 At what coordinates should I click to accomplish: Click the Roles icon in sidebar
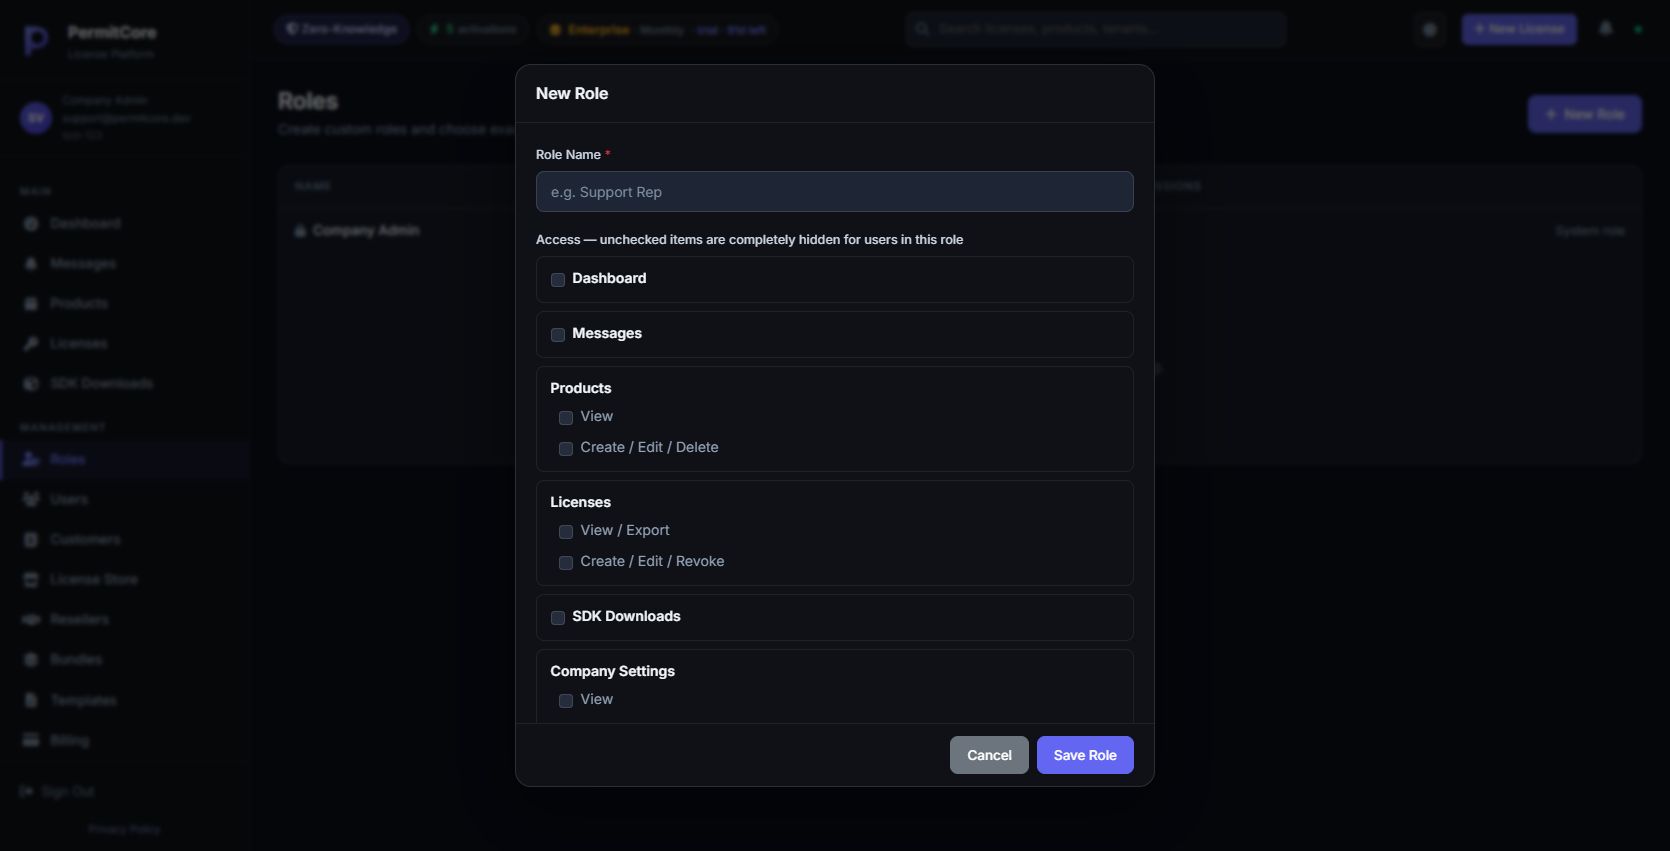click(31, 459)
